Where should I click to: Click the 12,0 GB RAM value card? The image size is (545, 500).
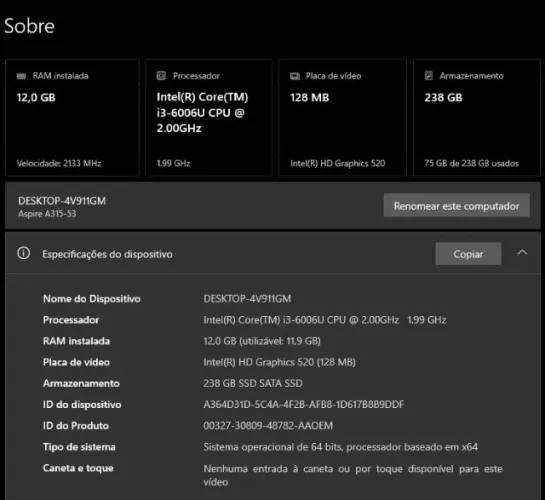[36, 98]
